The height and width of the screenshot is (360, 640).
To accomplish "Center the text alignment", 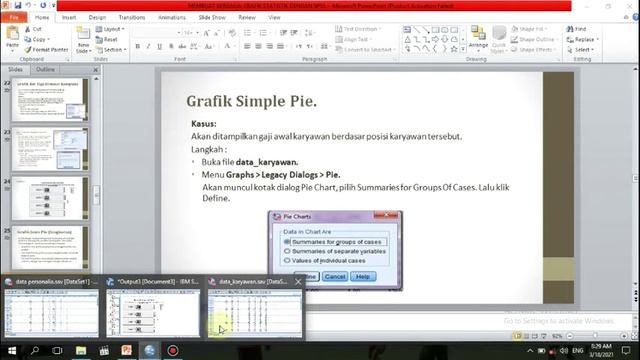I will pos(258,47).
